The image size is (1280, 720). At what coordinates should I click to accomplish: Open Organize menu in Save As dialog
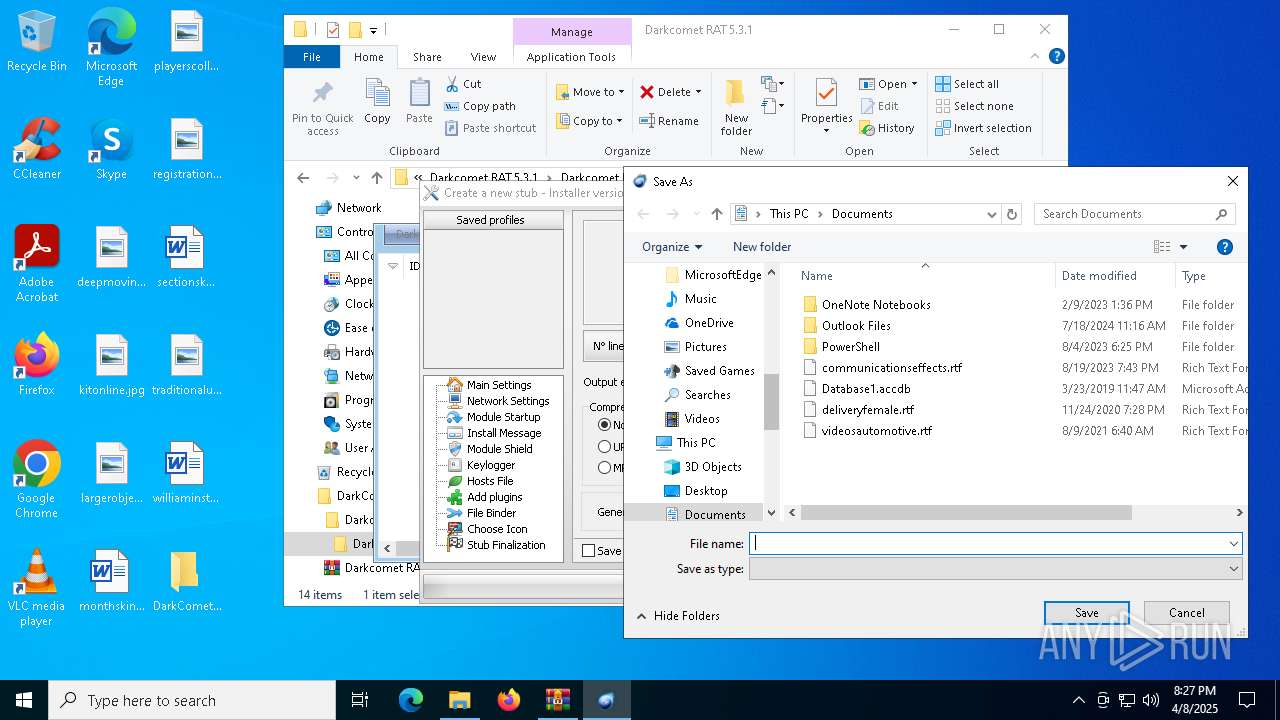click(672, 247)
